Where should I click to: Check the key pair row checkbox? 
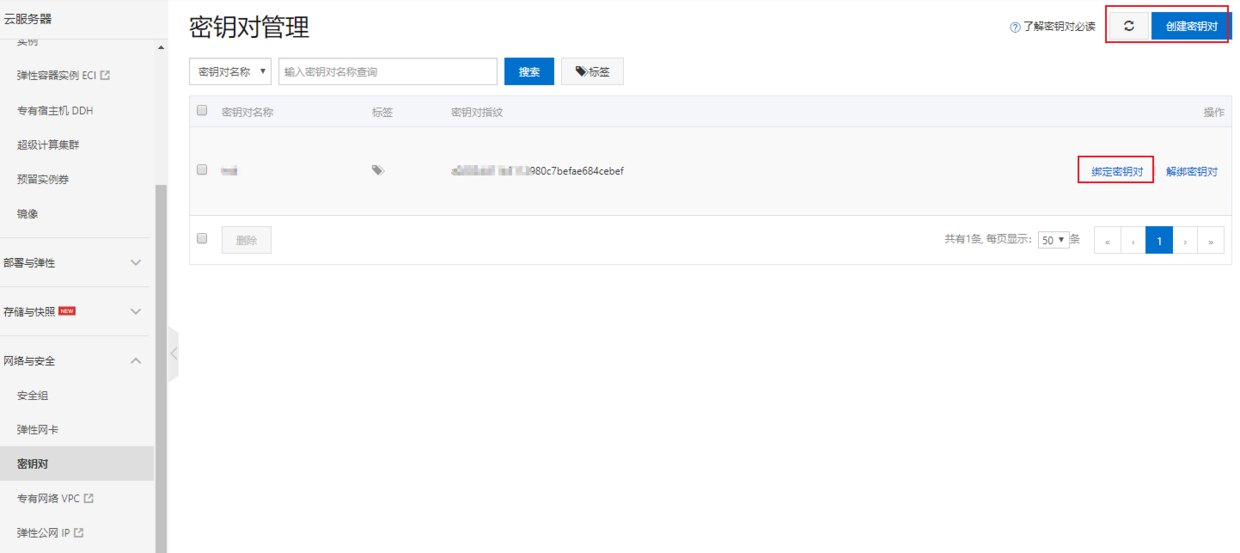(x=202, y=171)
